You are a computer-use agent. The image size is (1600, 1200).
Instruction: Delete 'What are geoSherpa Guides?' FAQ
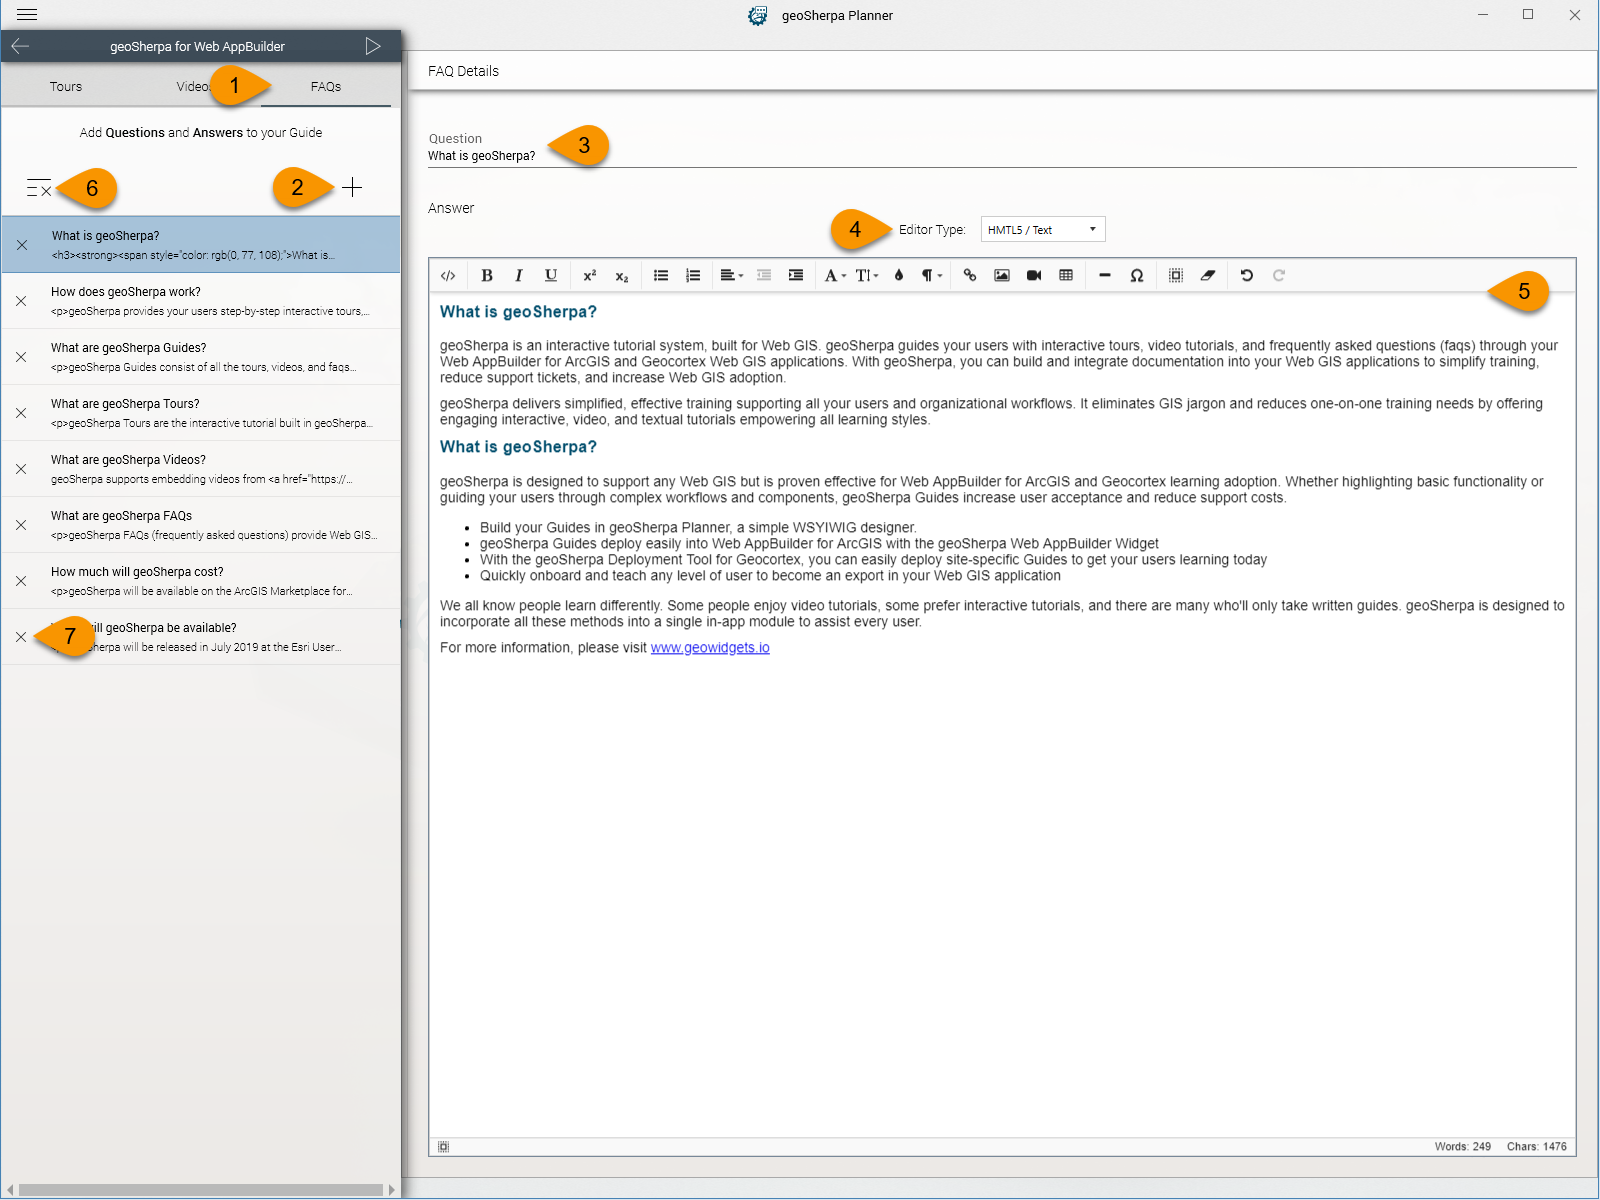pos(21,357)
